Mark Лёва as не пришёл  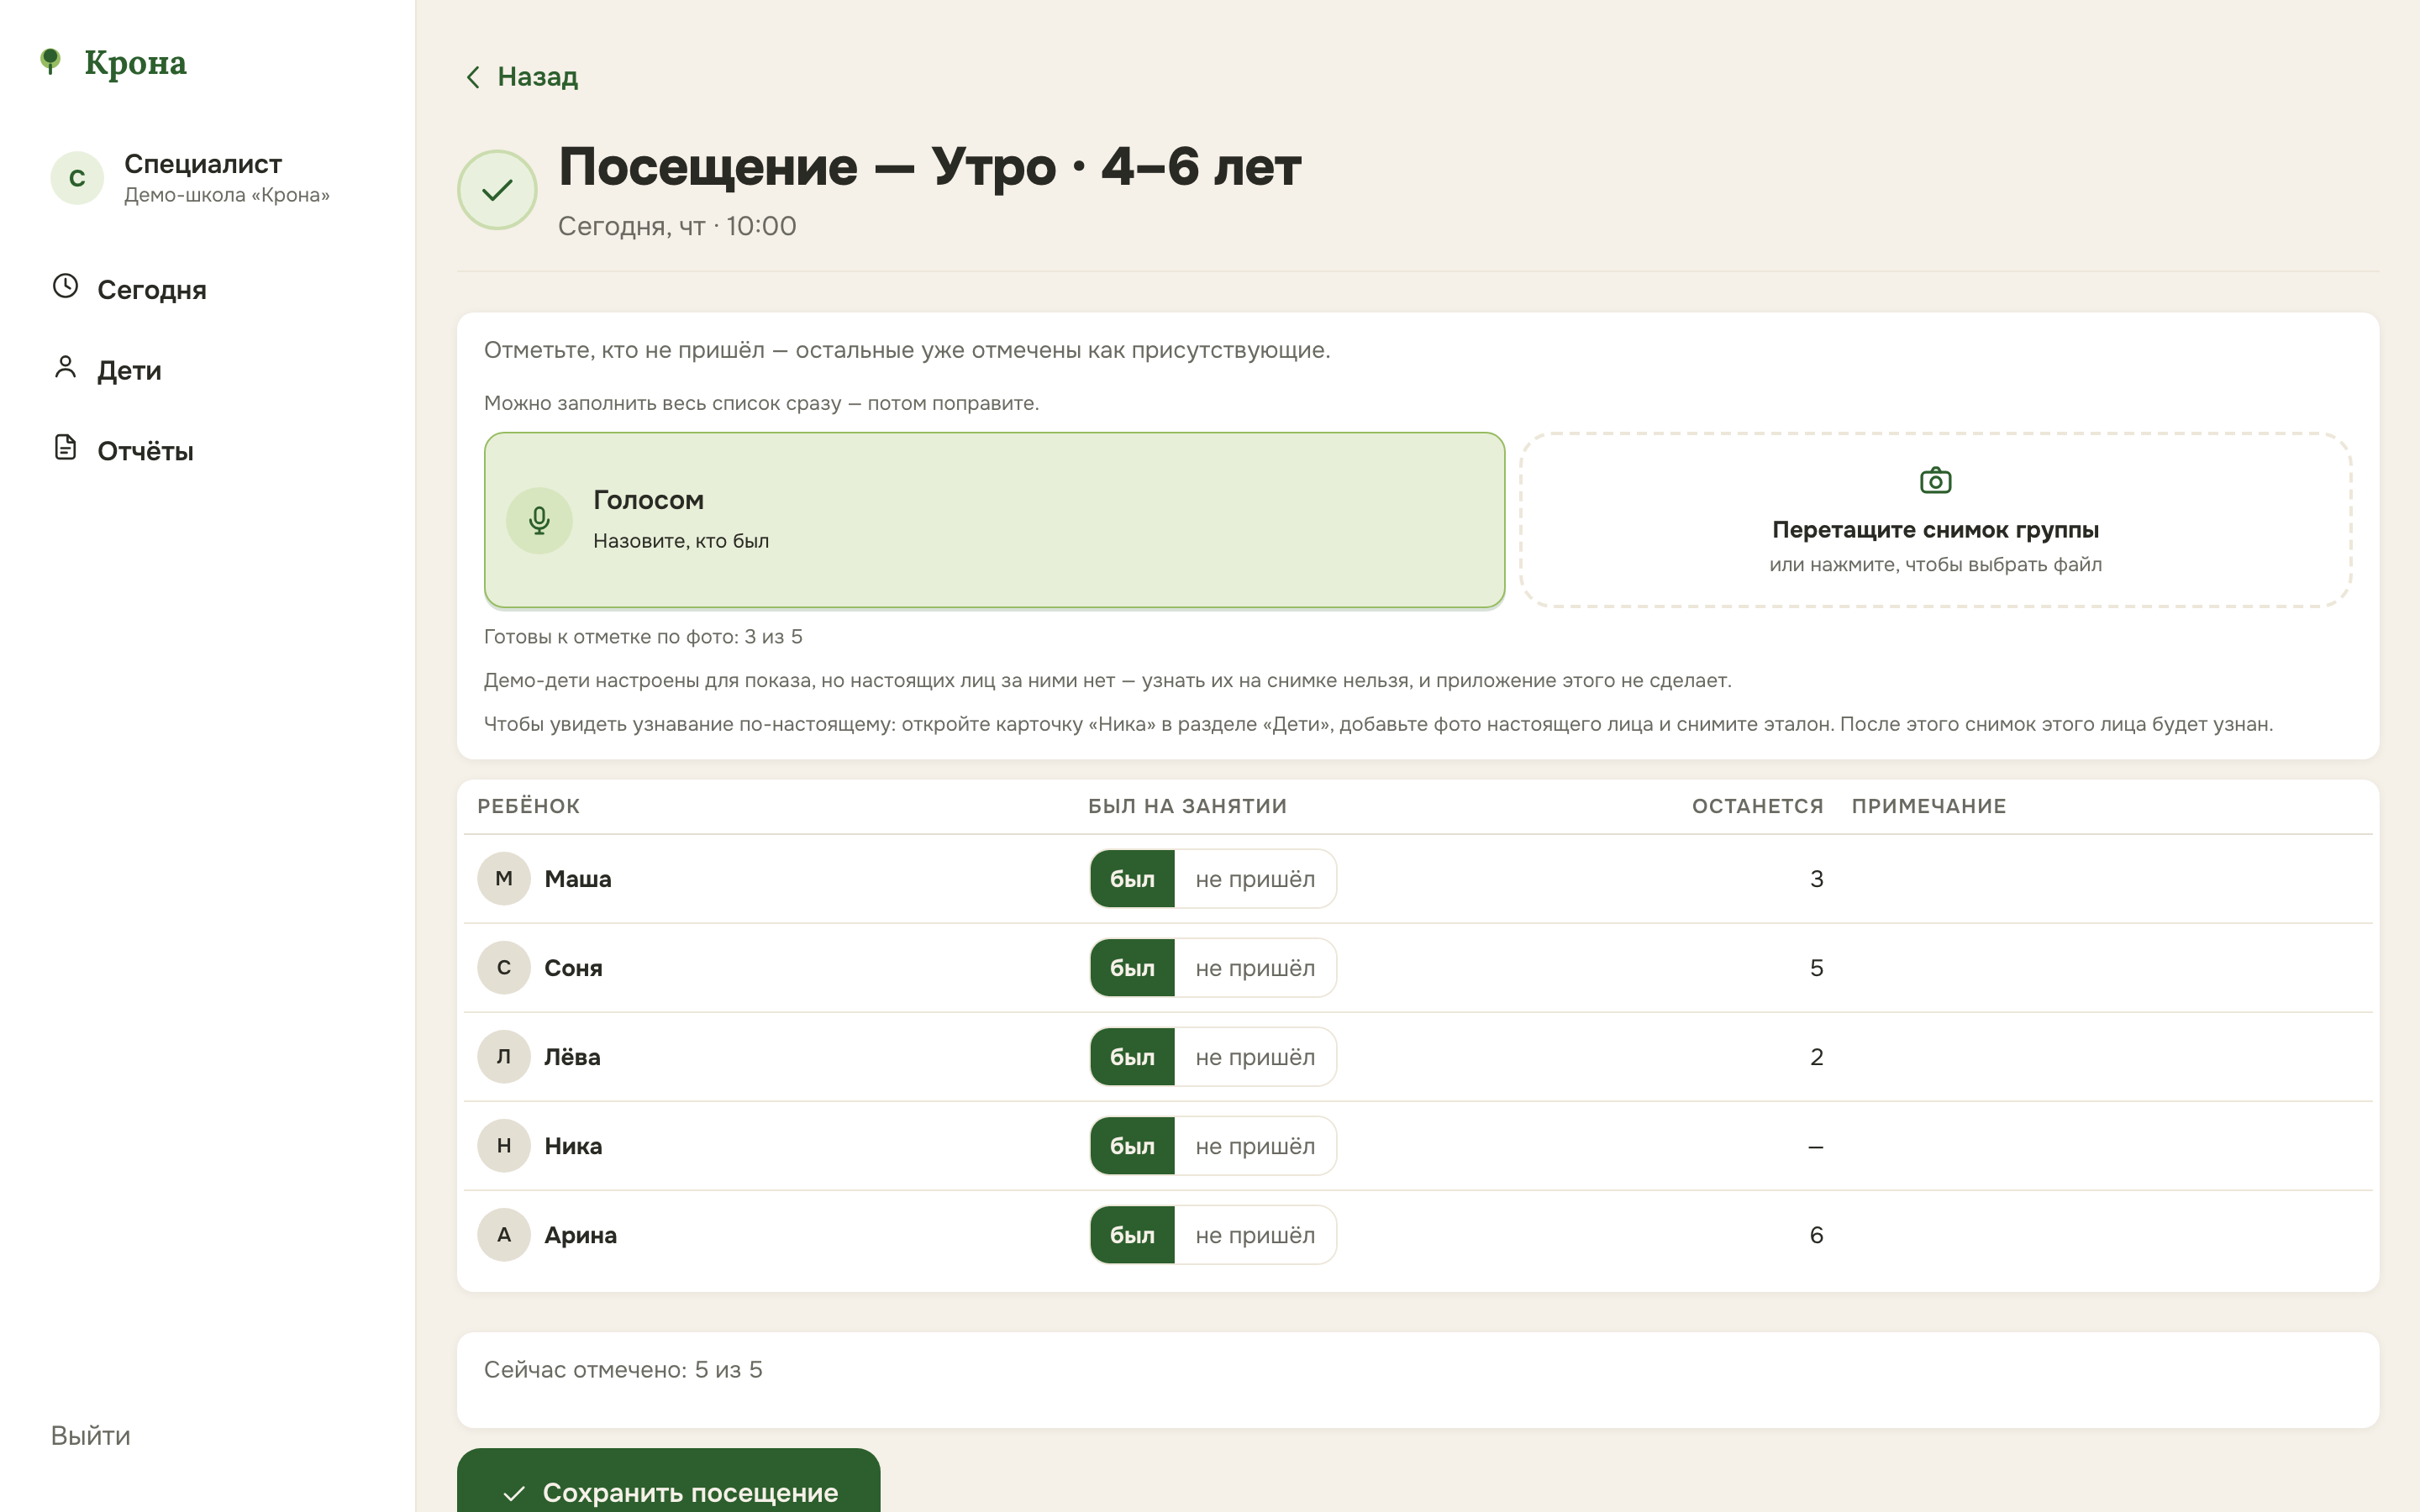1255,1057
